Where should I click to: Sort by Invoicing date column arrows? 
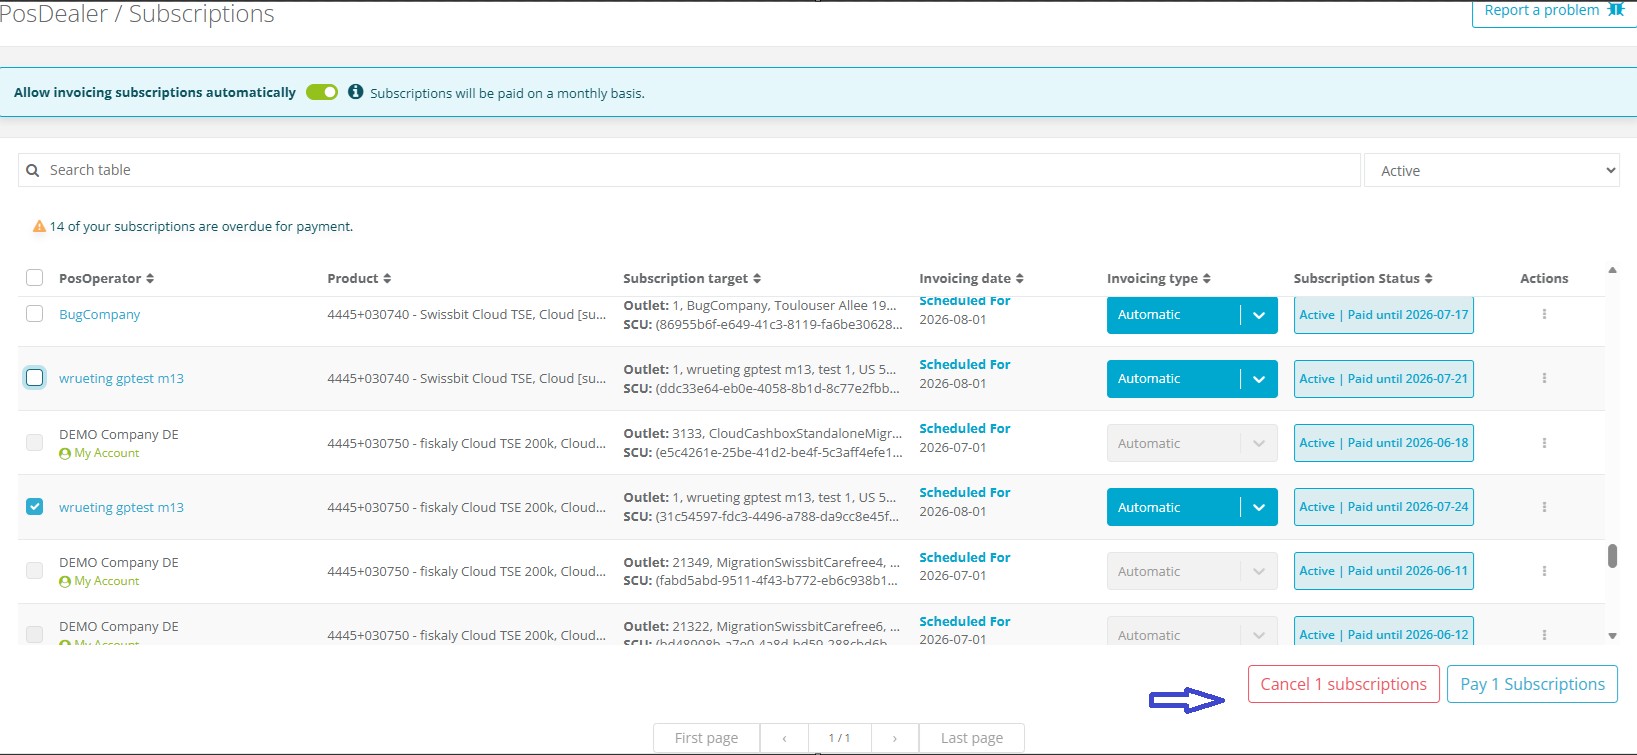tap(1019, 279)
